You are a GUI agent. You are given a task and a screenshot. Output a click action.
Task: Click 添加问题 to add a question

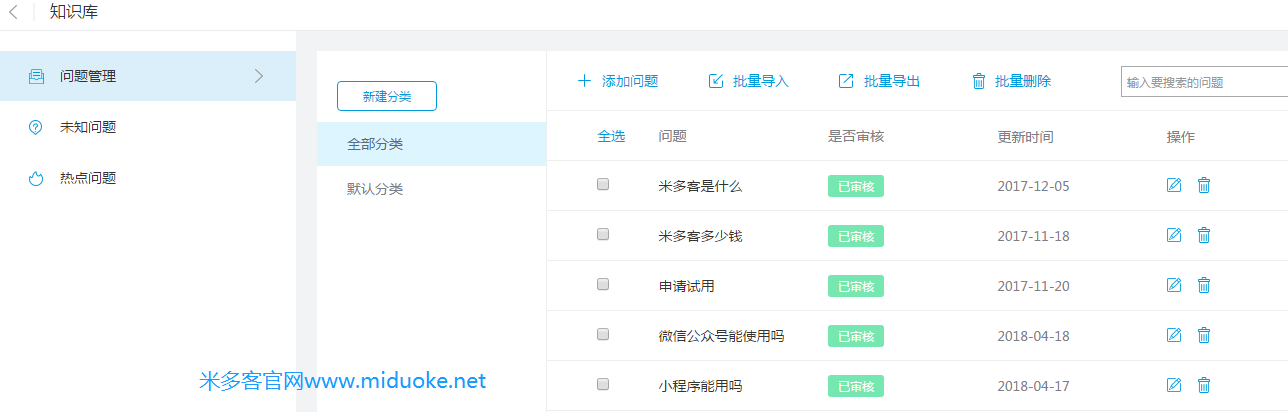(618, 81)
